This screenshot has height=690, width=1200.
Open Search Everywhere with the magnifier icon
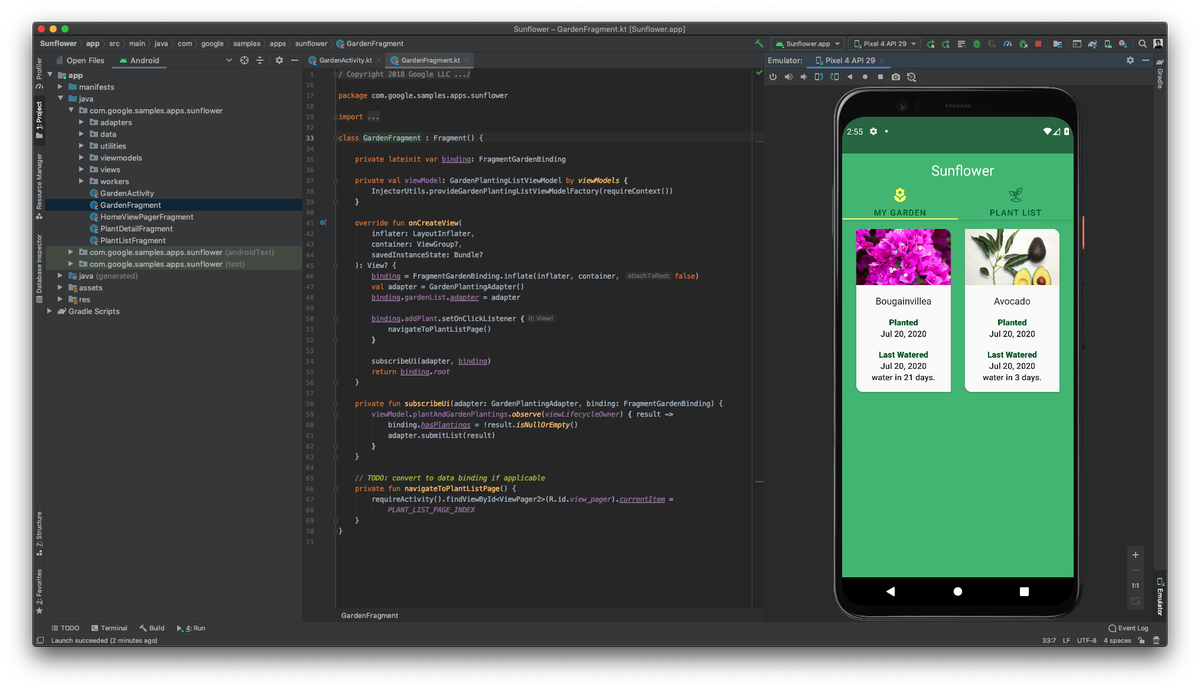point(1142,44)
